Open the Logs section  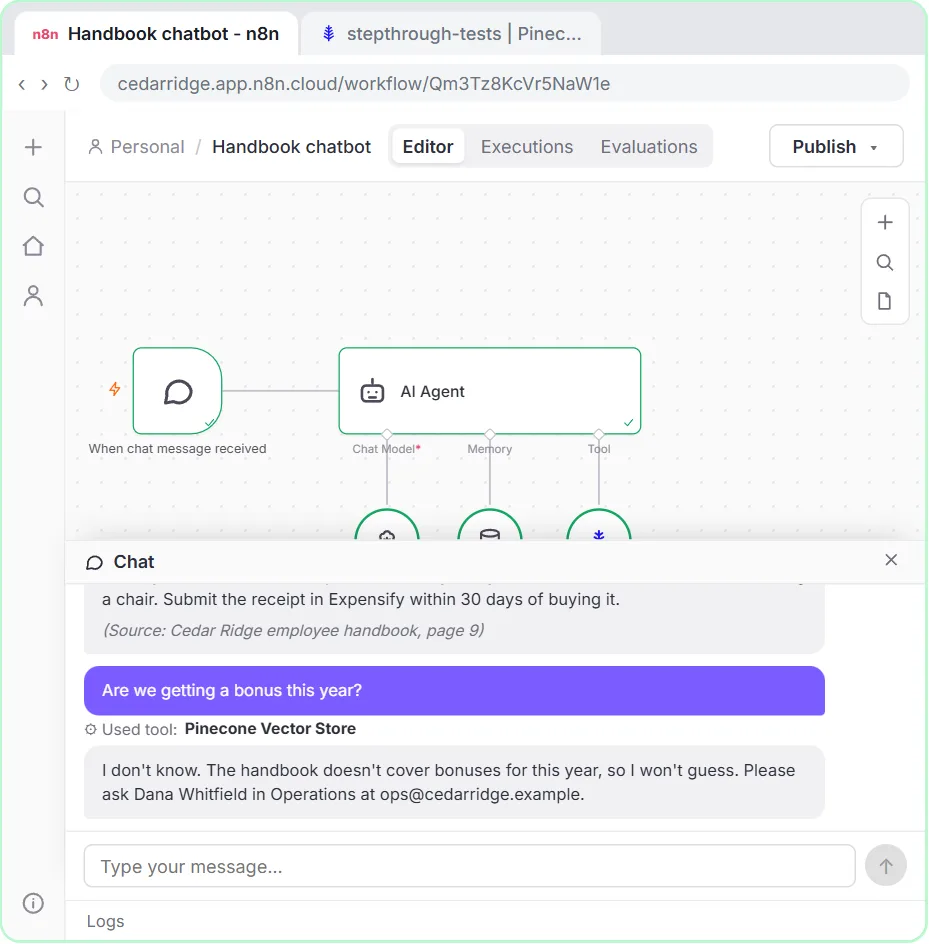click(x=105, y=921)
